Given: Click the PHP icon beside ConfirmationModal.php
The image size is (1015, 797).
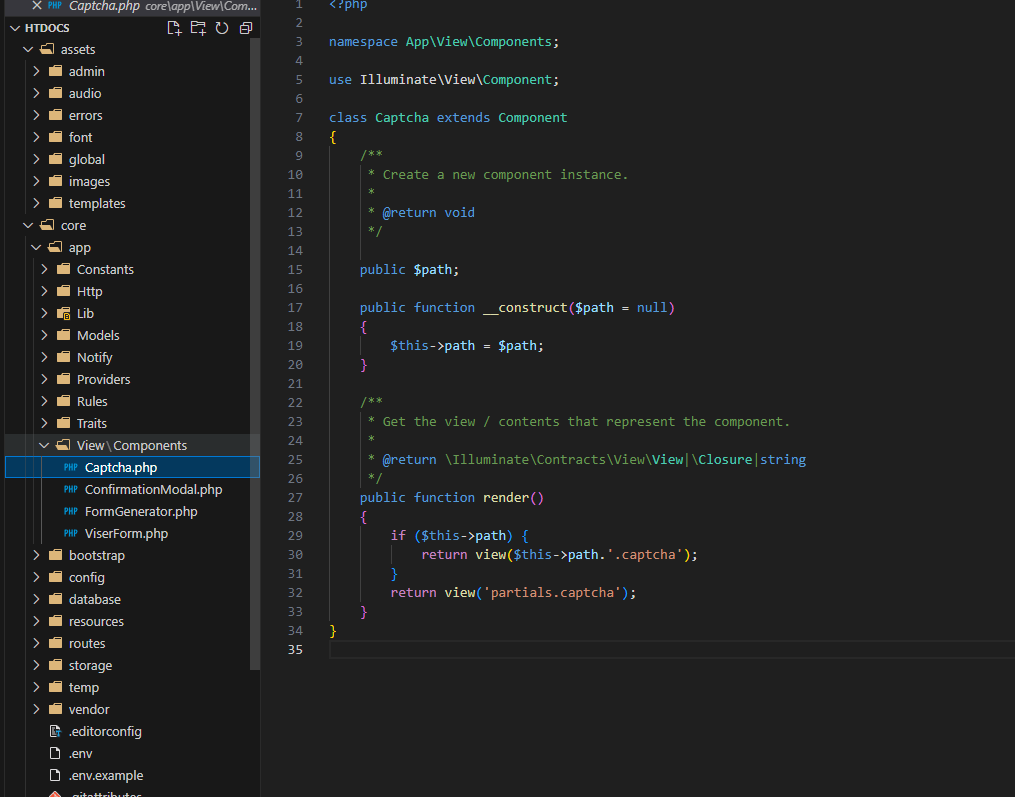Looking at the screenshot, I should (71, 489).
